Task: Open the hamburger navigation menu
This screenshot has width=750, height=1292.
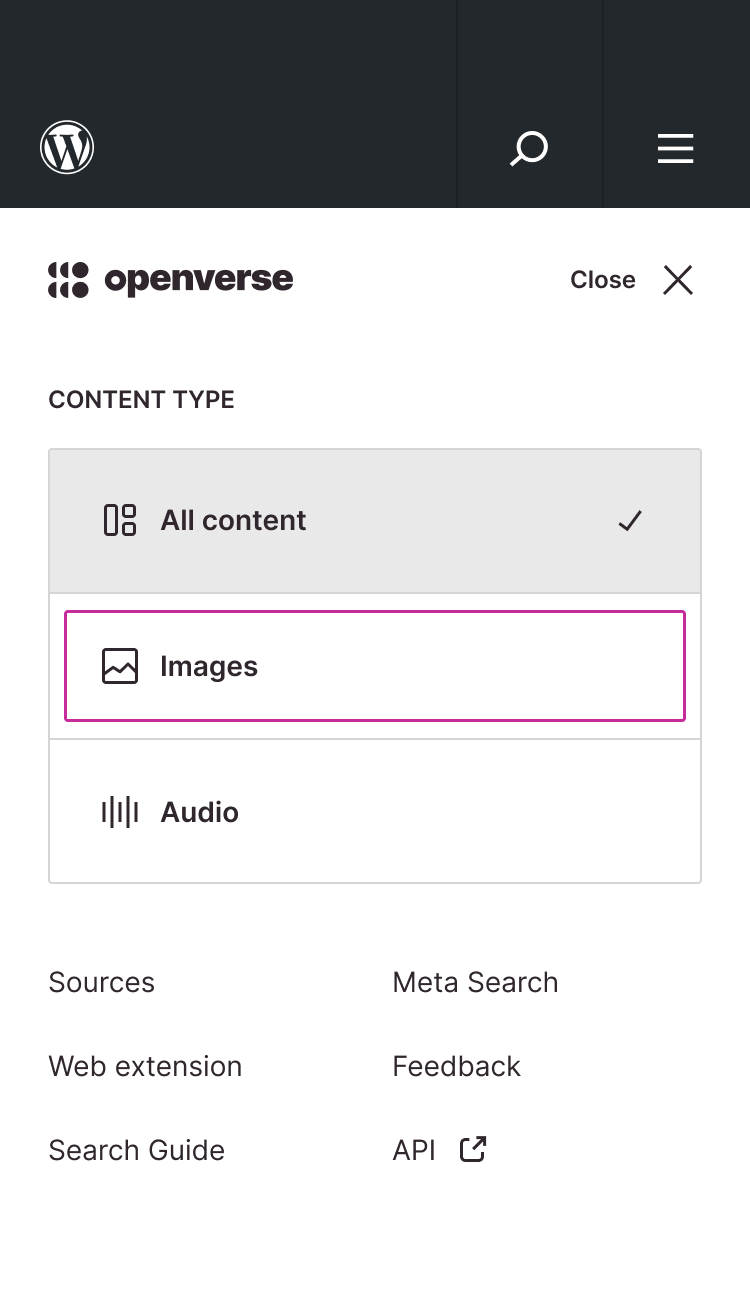Action: point(676,147)
